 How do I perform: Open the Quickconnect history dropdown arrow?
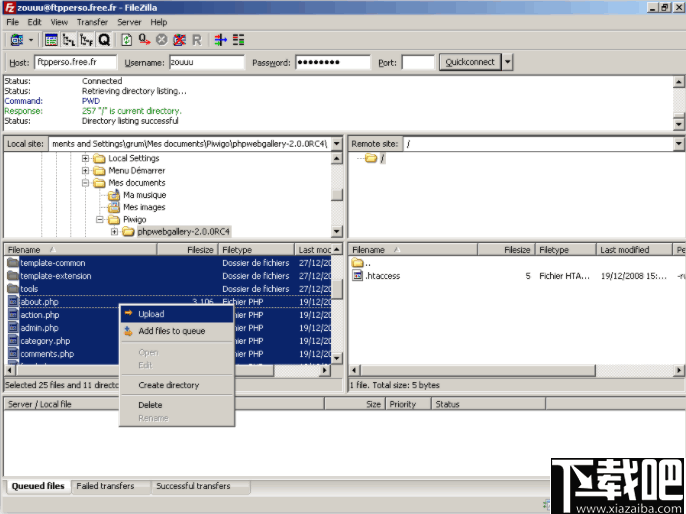(x=508, y=62)
